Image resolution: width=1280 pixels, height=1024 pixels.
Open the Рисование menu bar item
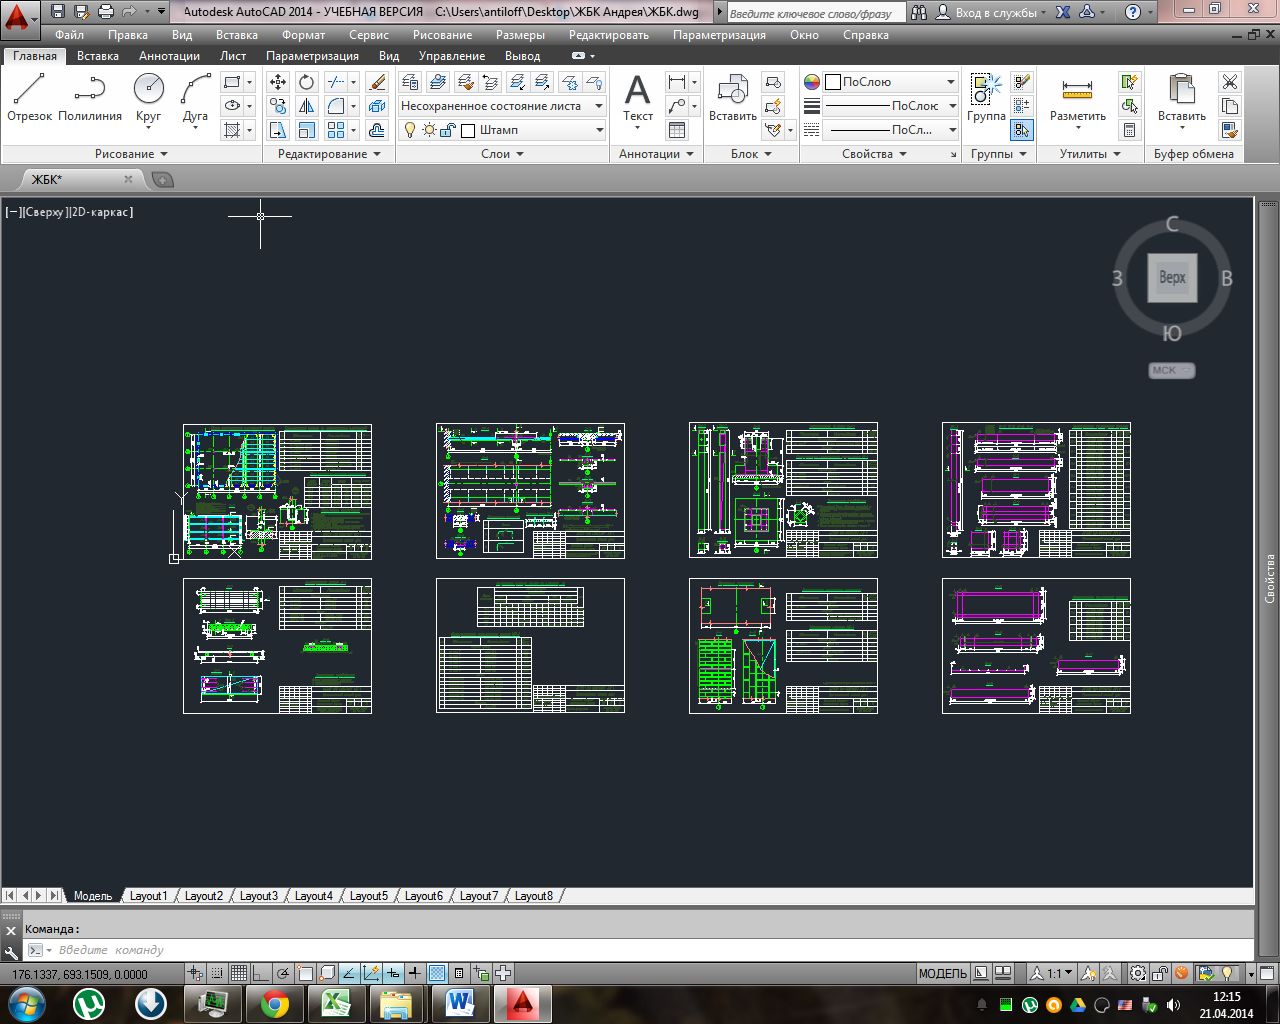(x=442, y=35)
